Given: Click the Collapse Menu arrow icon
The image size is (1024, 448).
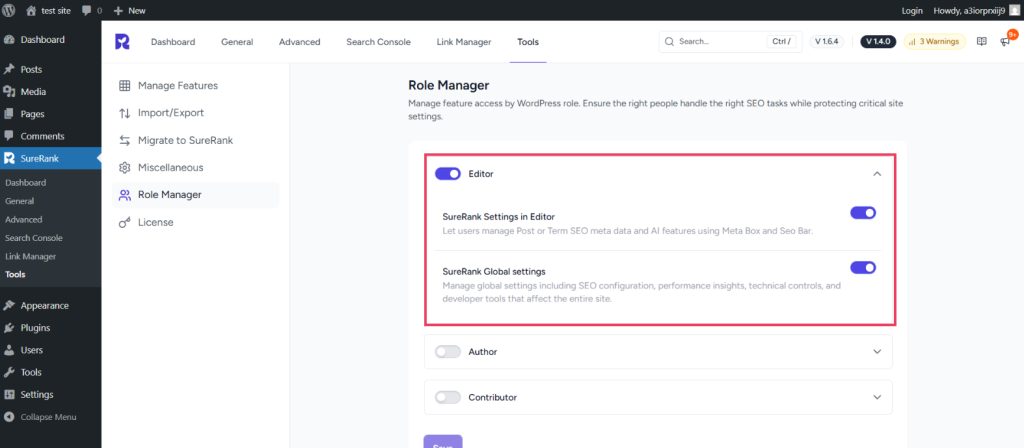Looking at the screenshot, I should [x=9, y=417].
